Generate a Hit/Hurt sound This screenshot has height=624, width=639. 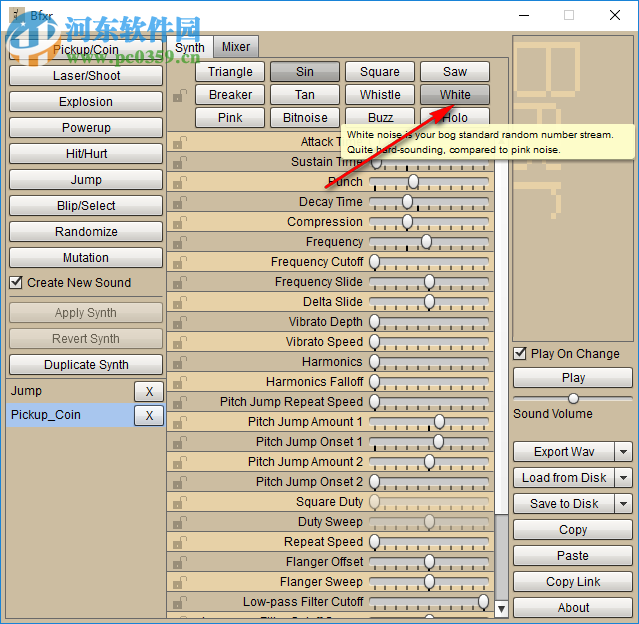point(86,154)
